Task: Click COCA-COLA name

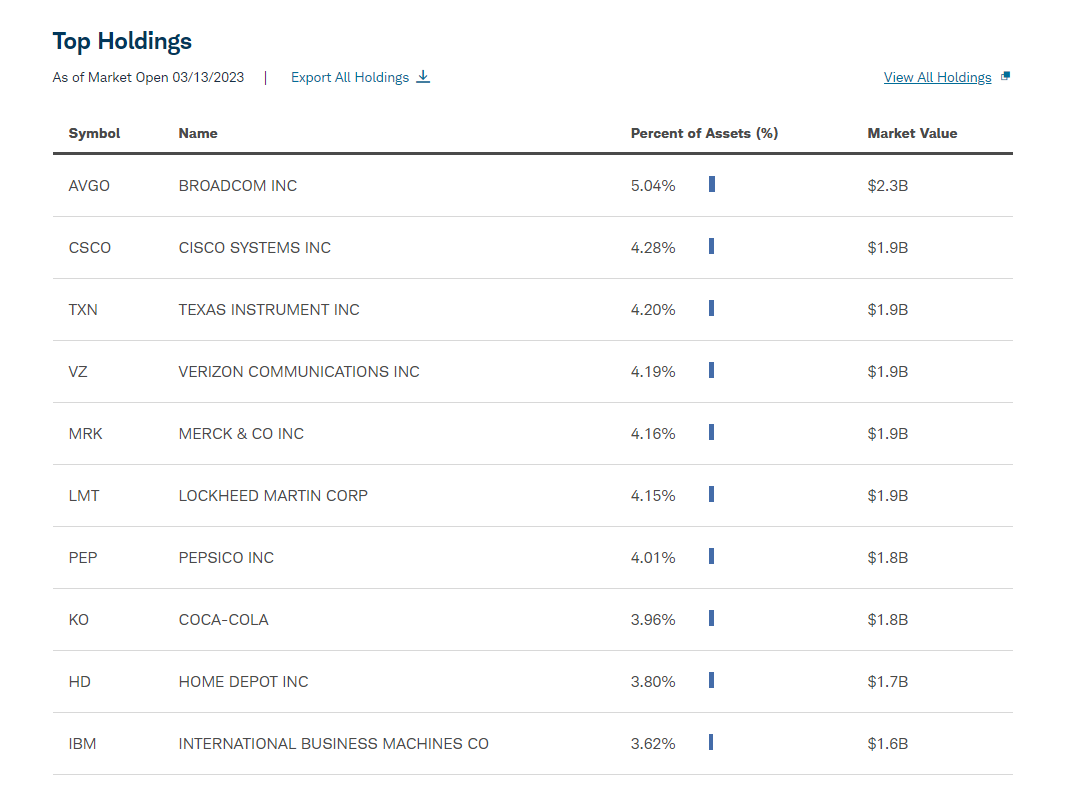Action: (x=224, y=620)
